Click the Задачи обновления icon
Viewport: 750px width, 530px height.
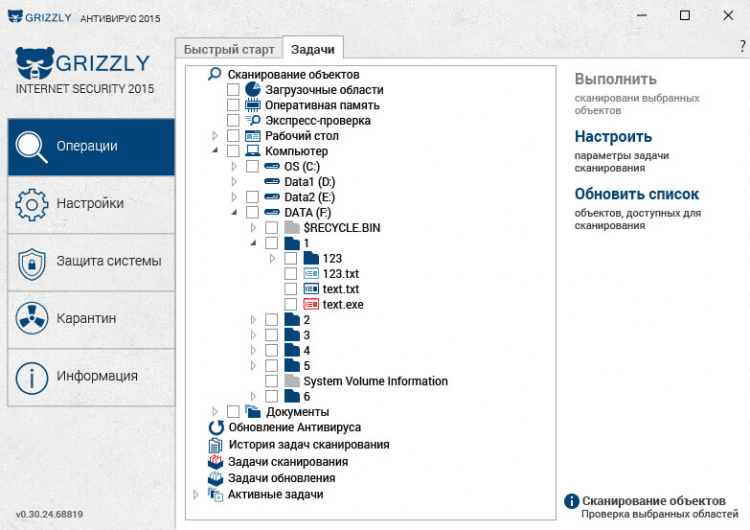tap(215, 478)
